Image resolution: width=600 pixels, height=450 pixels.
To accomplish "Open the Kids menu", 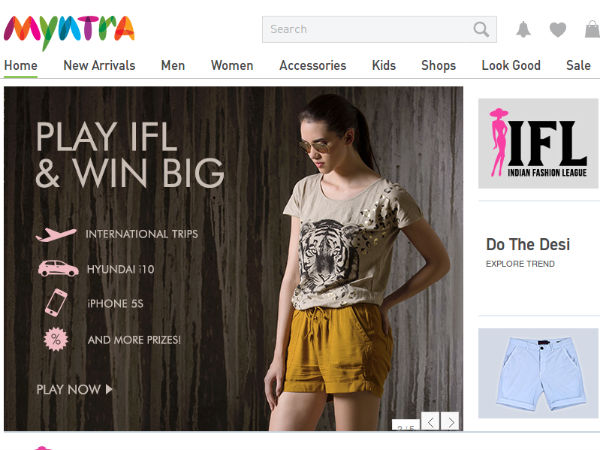I will click(383, 66).
